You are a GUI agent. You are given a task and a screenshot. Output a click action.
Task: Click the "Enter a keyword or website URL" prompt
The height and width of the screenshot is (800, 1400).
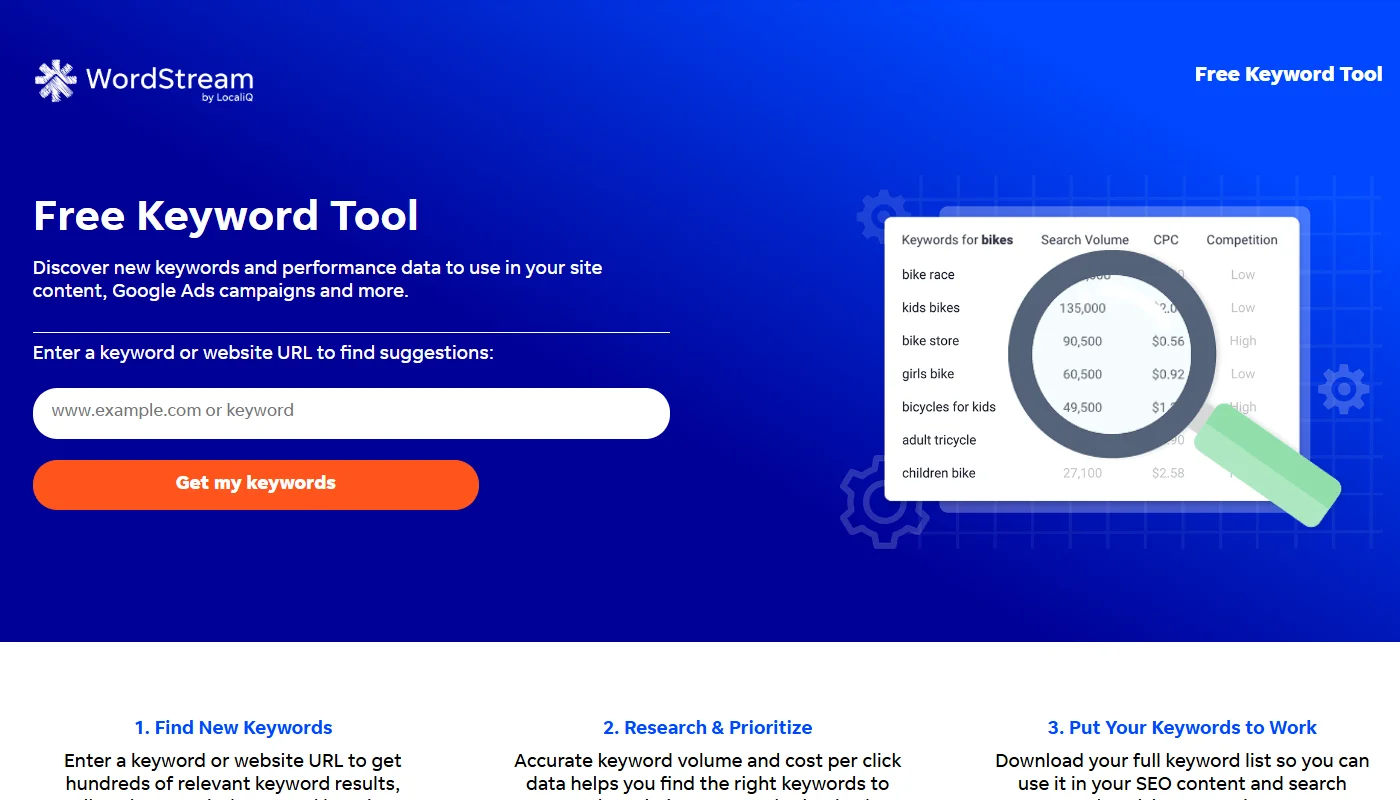[x=263, y=353]
